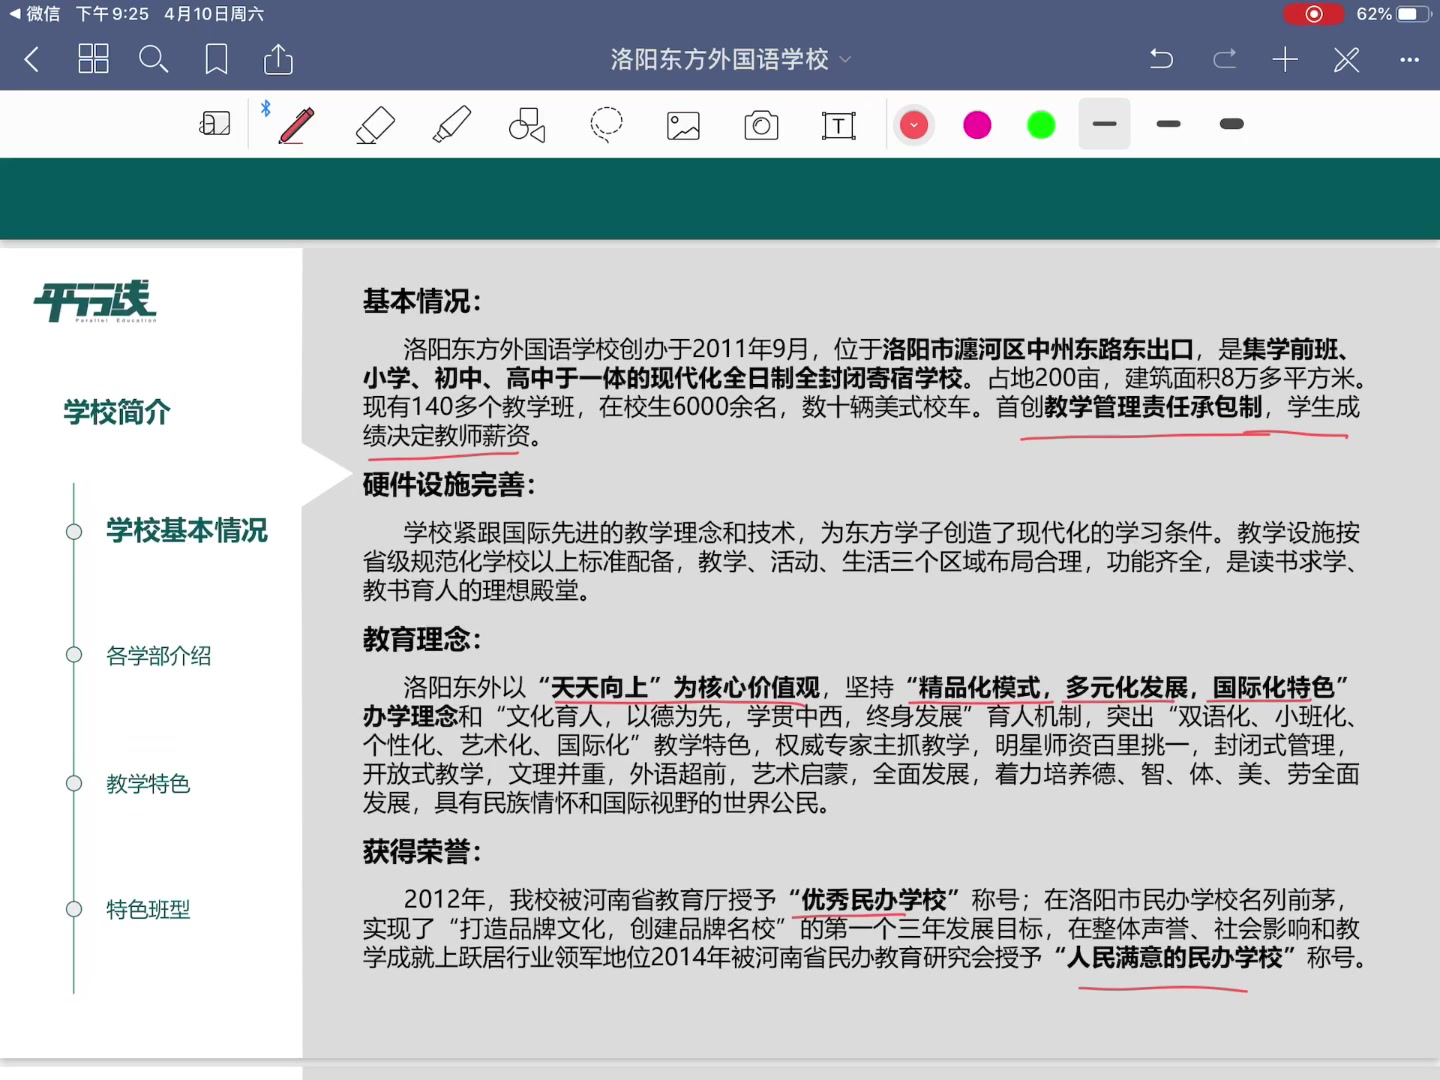Close the editing toolbar with crossed-pen icon
The width and height of the screenshot is (1440, 1080).
[1347, 59]
